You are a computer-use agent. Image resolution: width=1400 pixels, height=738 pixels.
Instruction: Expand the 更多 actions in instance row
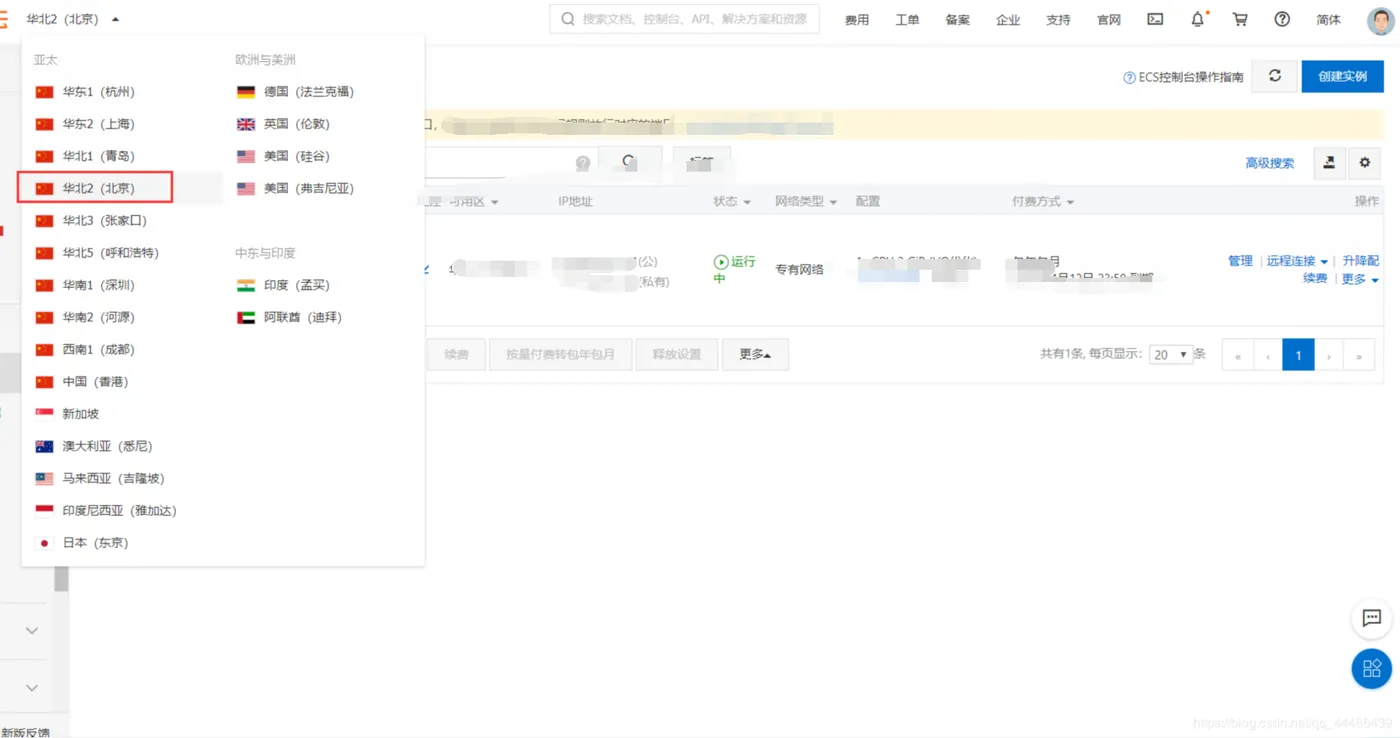[1360, 279]
